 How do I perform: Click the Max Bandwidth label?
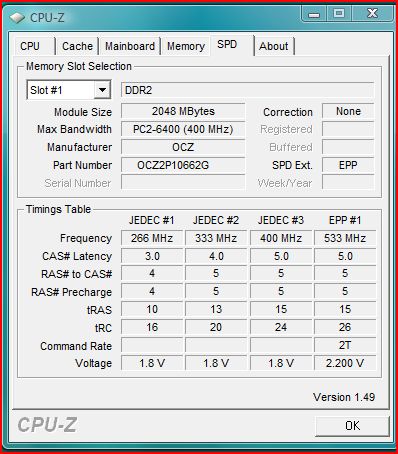74,129
